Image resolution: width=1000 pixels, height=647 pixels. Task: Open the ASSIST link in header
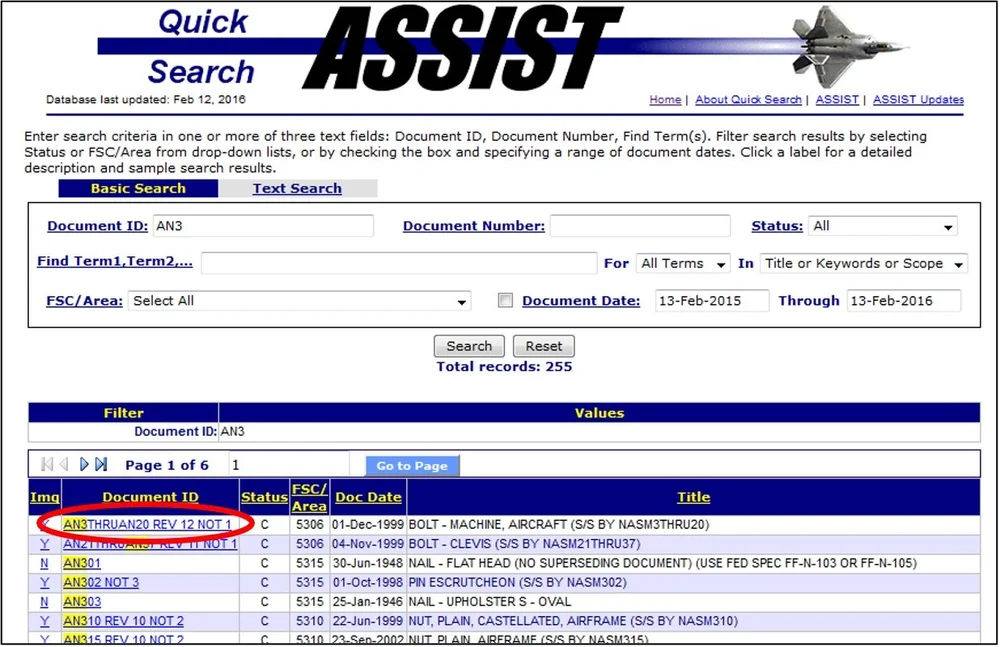[837, 100]
